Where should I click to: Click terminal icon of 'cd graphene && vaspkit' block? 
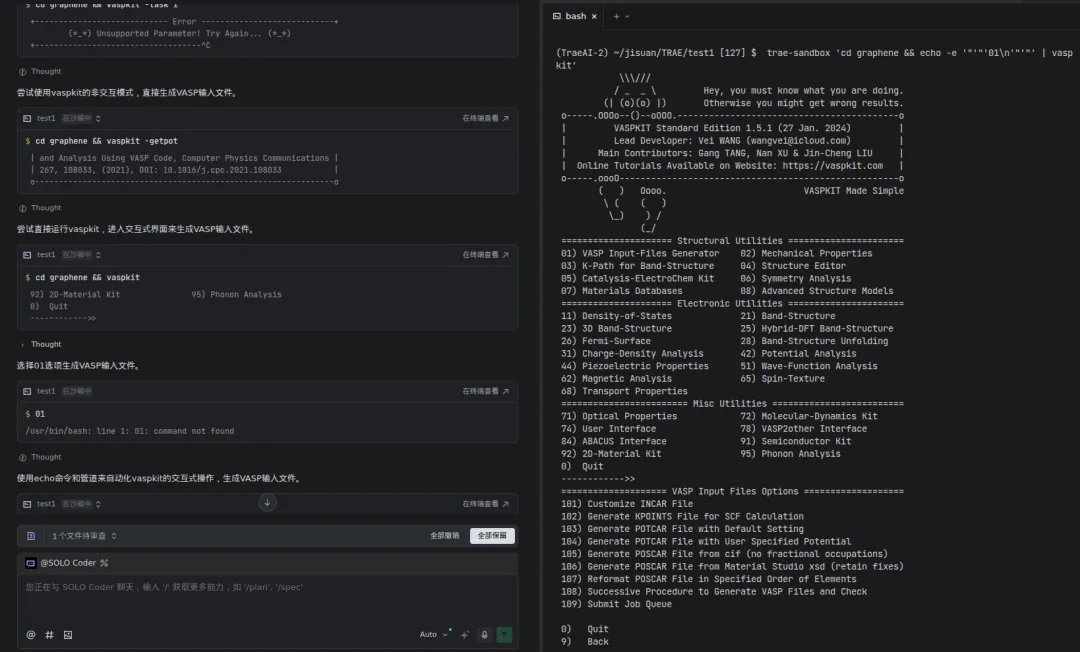pos(27,255)
